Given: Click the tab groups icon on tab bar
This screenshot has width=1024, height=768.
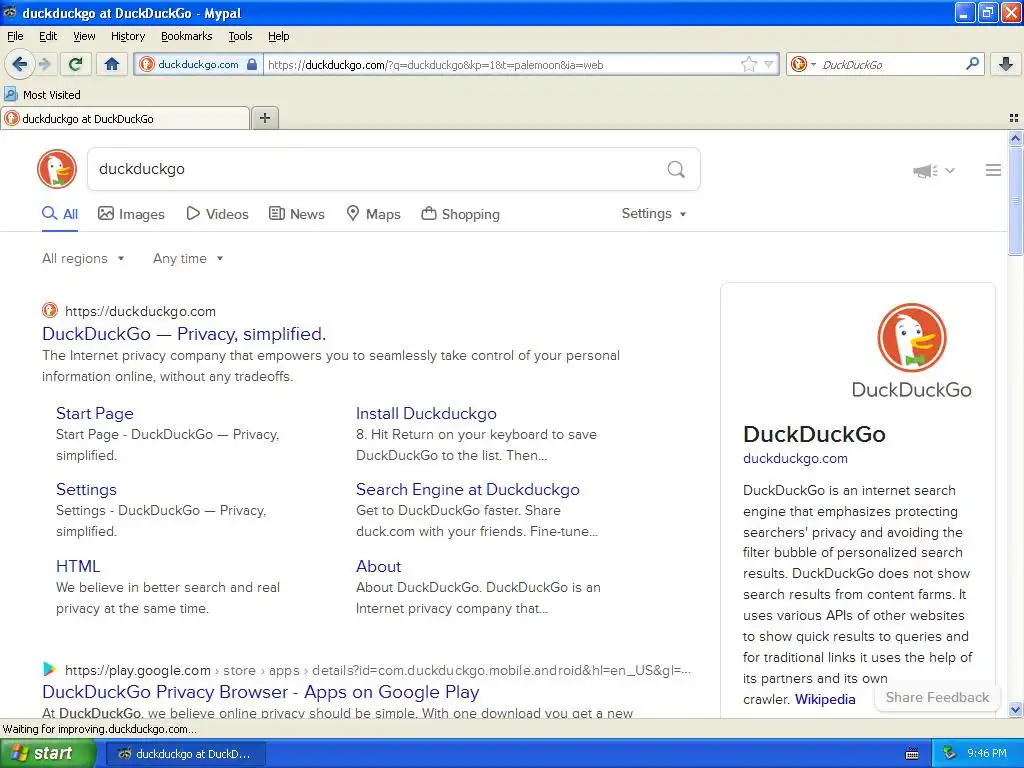Looking at the screenshot, I should click(x=1014, y=118).
